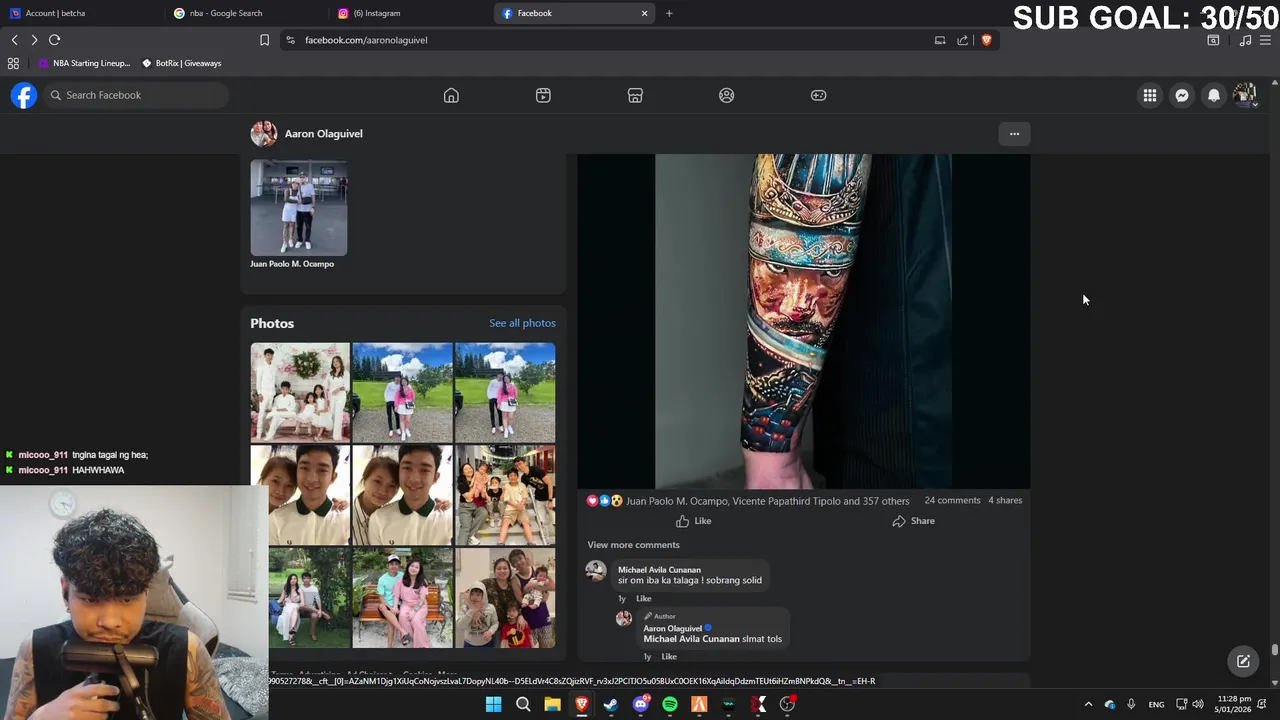Like the tattoo post
Viewport: 1280px width, 720px height.
[693, 521]
